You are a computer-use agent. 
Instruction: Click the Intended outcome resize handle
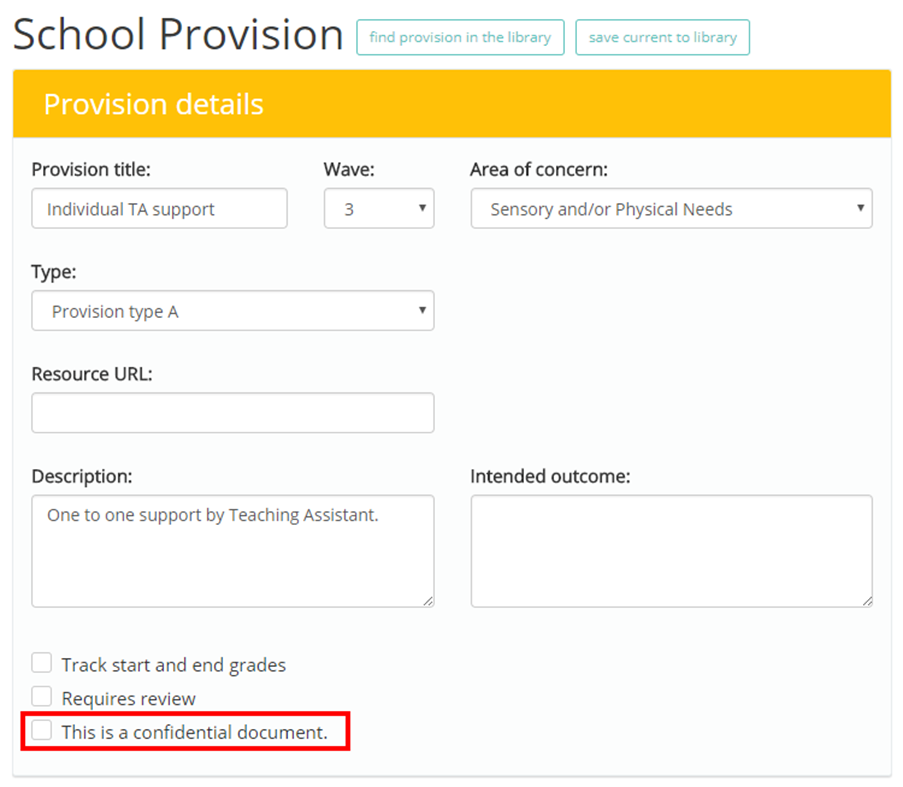(866, 601)
